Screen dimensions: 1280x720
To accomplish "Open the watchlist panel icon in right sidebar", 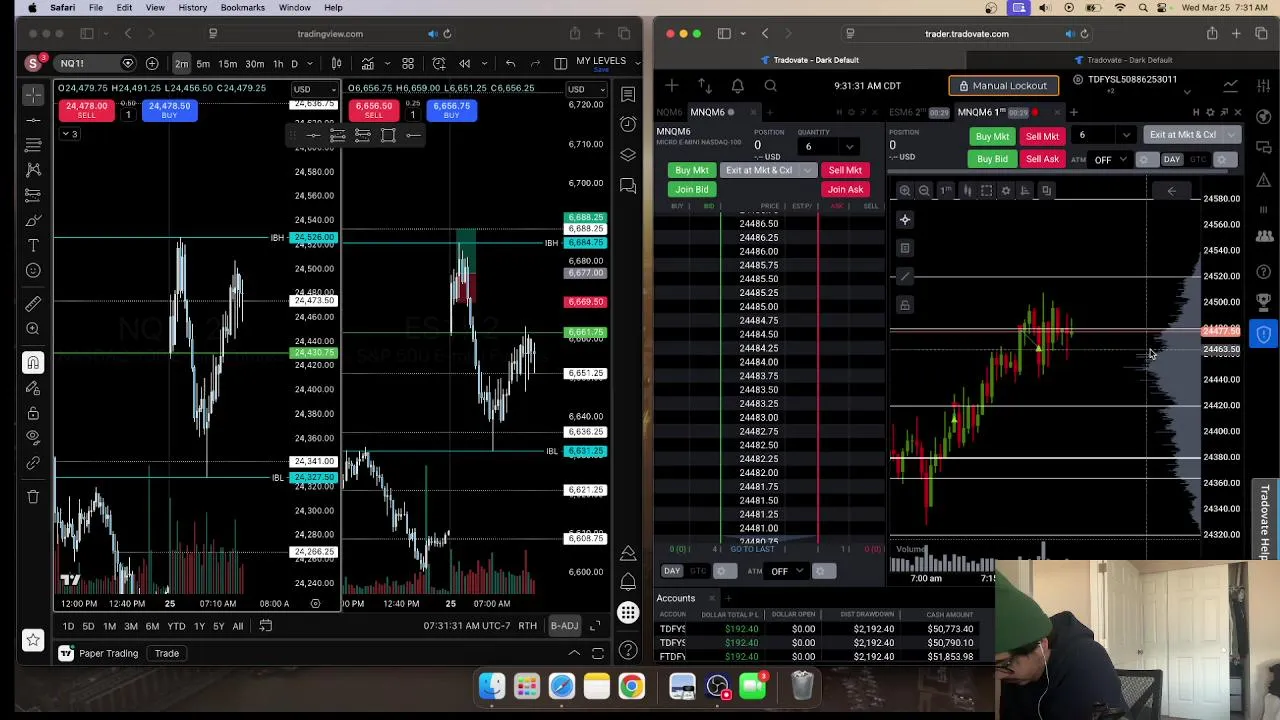I will click(x=628, y=94).
